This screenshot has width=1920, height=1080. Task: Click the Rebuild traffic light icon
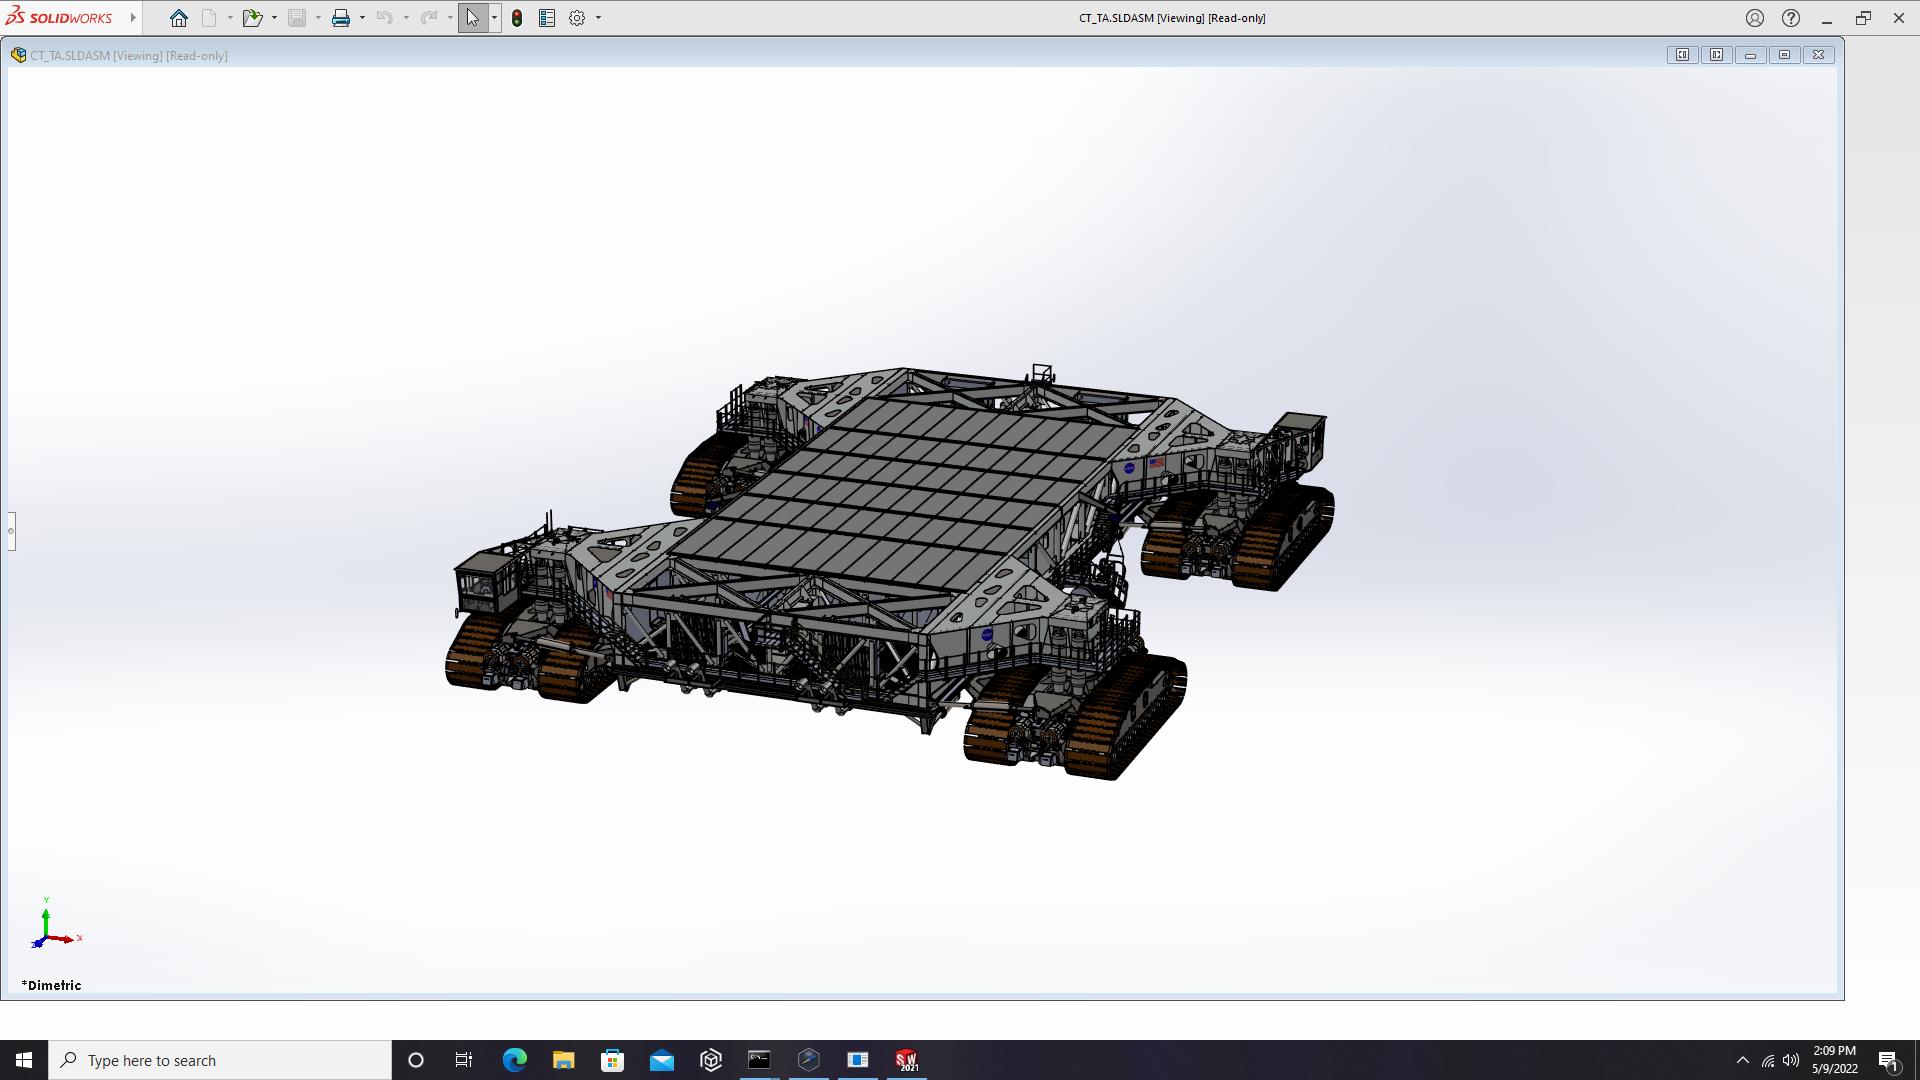(x=517, y=18)
